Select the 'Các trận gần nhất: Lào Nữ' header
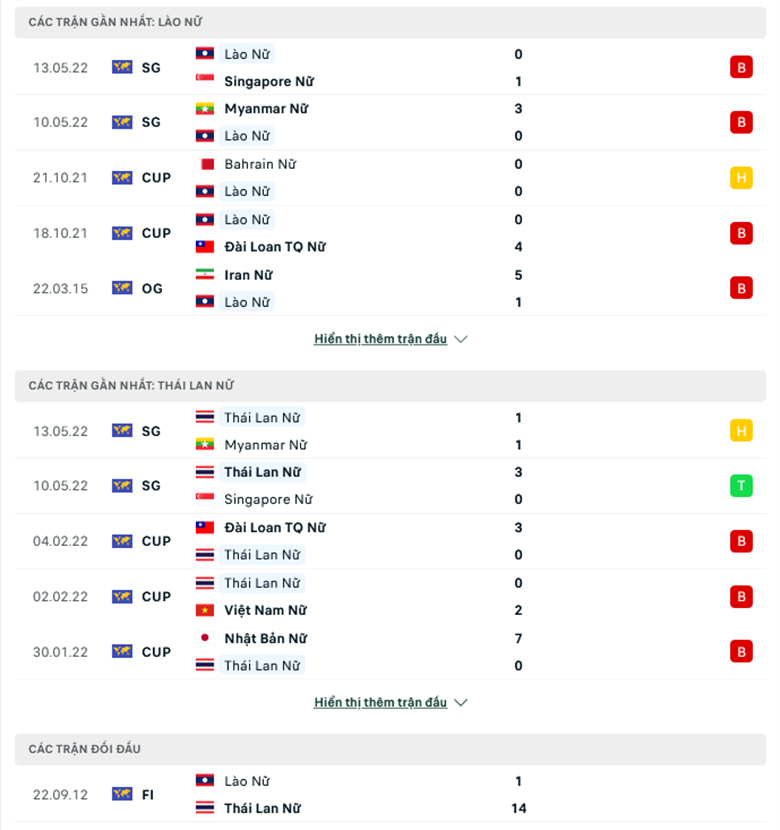The width and height of the screenshot is (780, 830). [x=390, y=22]
